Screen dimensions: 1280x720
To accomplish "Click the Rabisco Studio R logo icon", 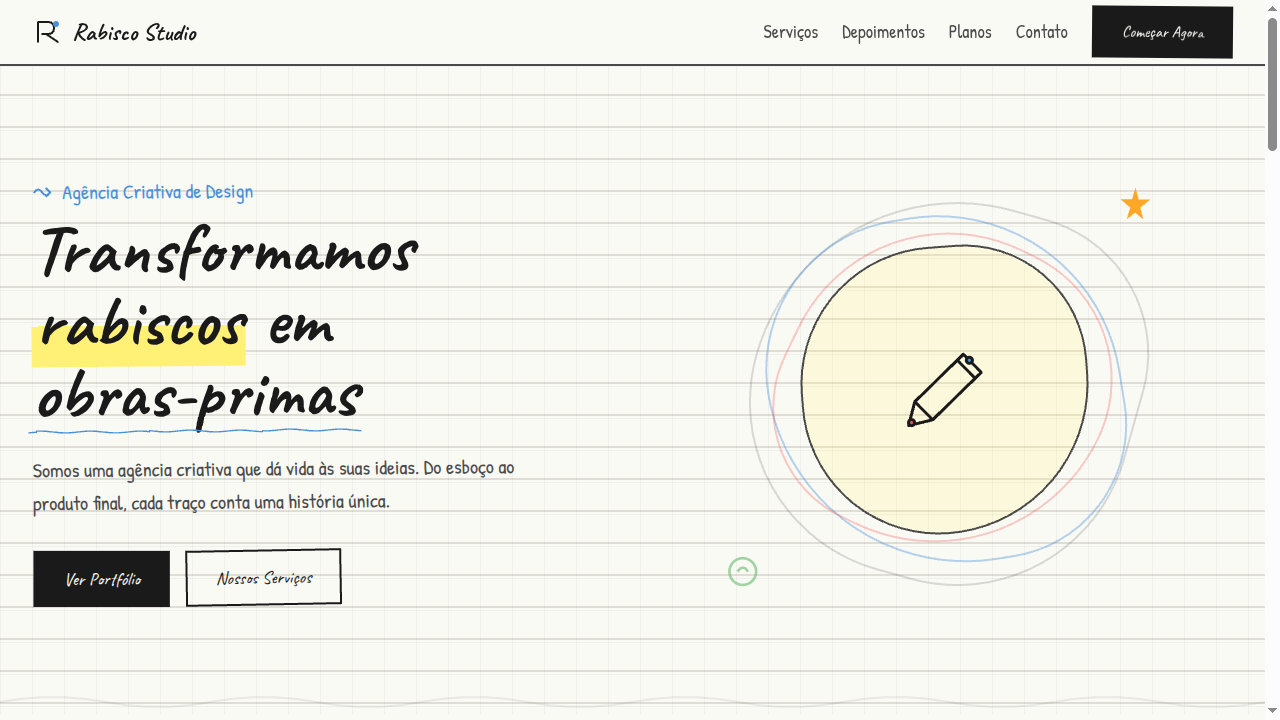I will [x=48, y=32].
